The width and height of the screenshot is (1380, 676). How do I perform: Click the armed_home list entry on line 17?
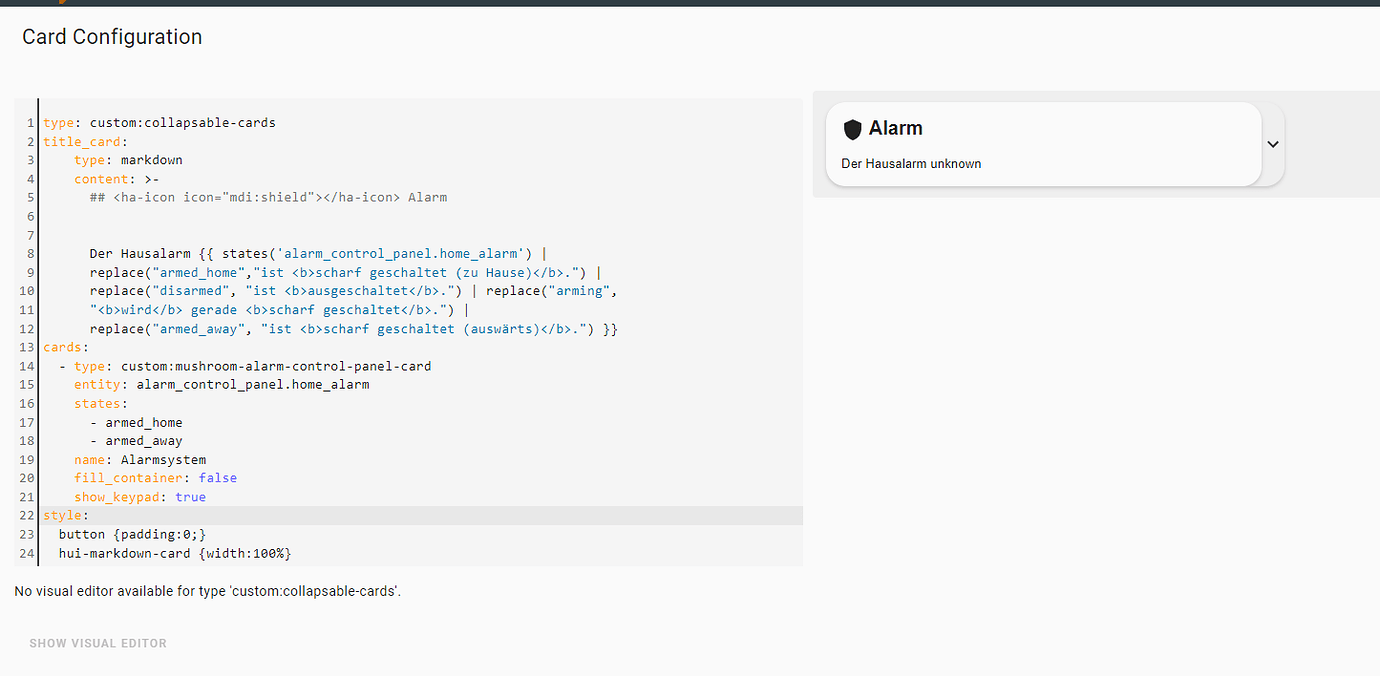(142, 422)
